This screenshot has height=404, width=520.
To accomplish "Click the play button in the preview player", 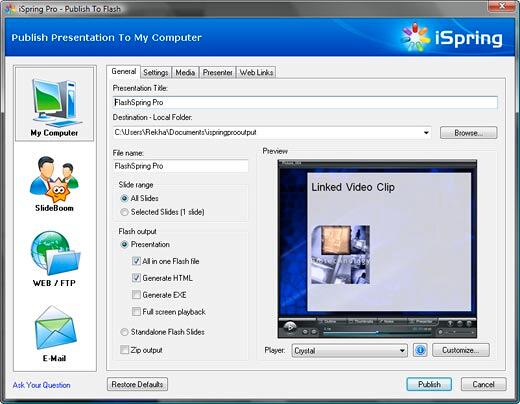I will [290, 327].
